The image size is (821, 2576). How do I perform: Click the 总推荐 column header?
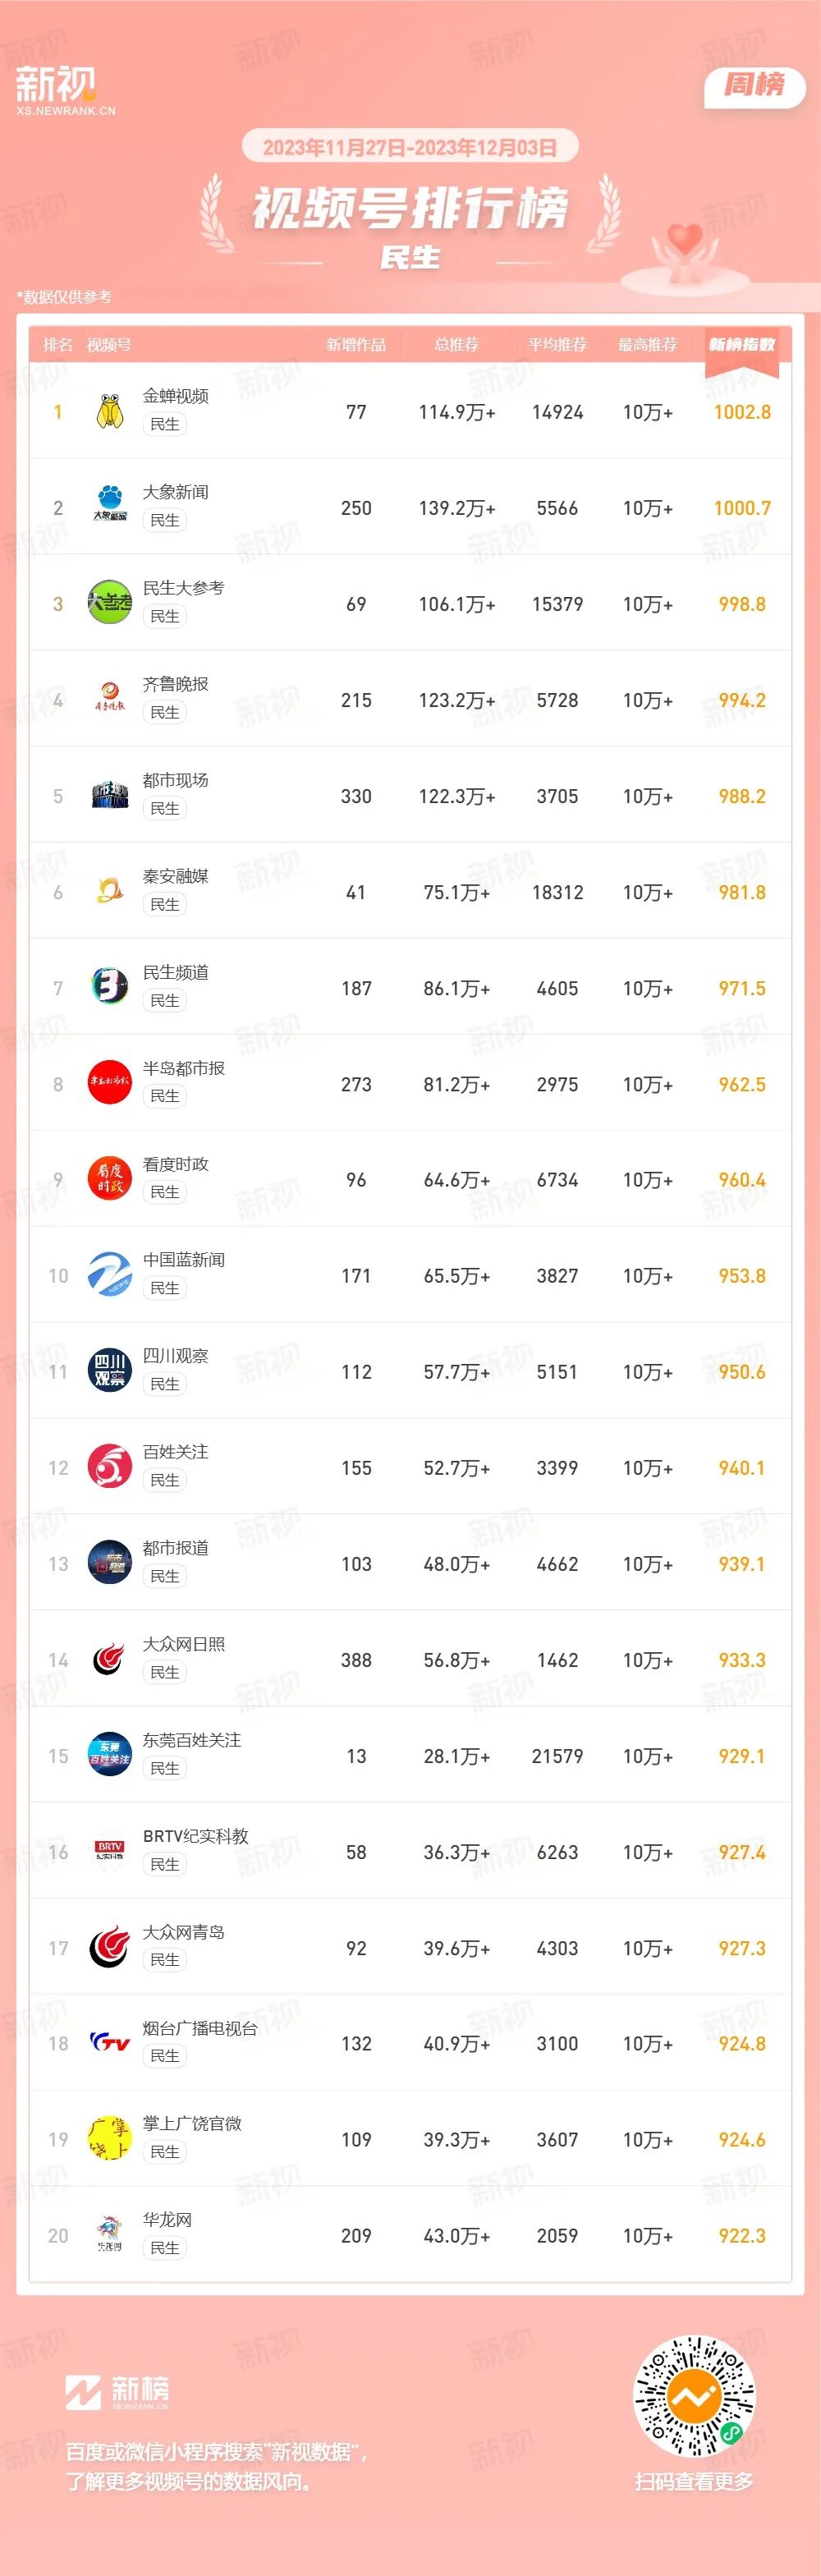tap(457, 345)
